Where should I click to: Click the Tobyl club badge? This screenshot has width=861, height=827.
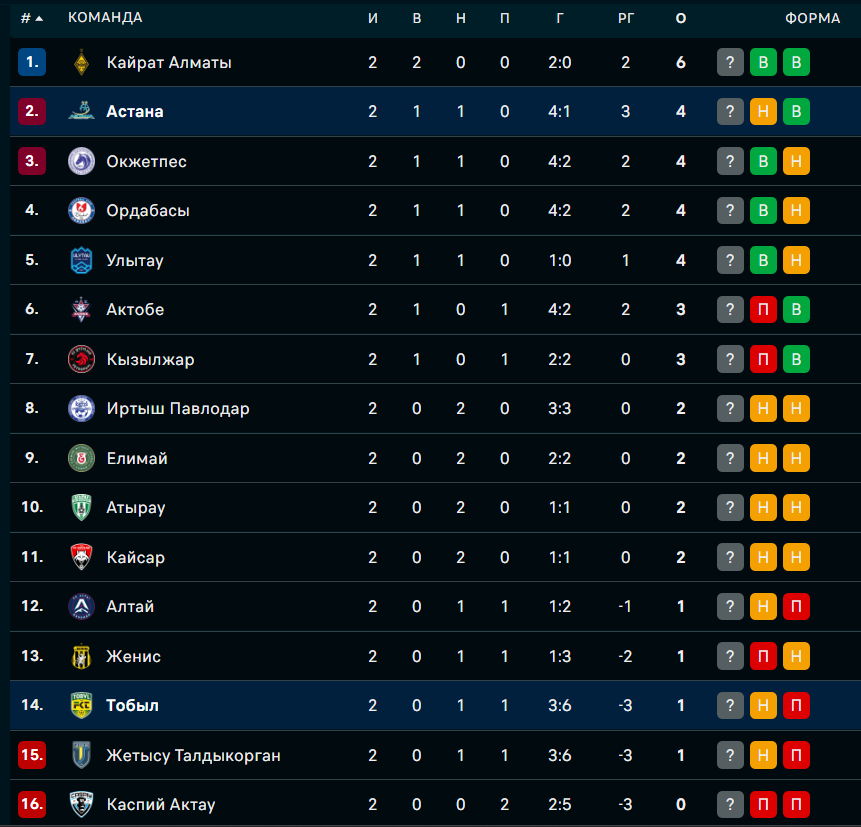[x=81, y=705]
